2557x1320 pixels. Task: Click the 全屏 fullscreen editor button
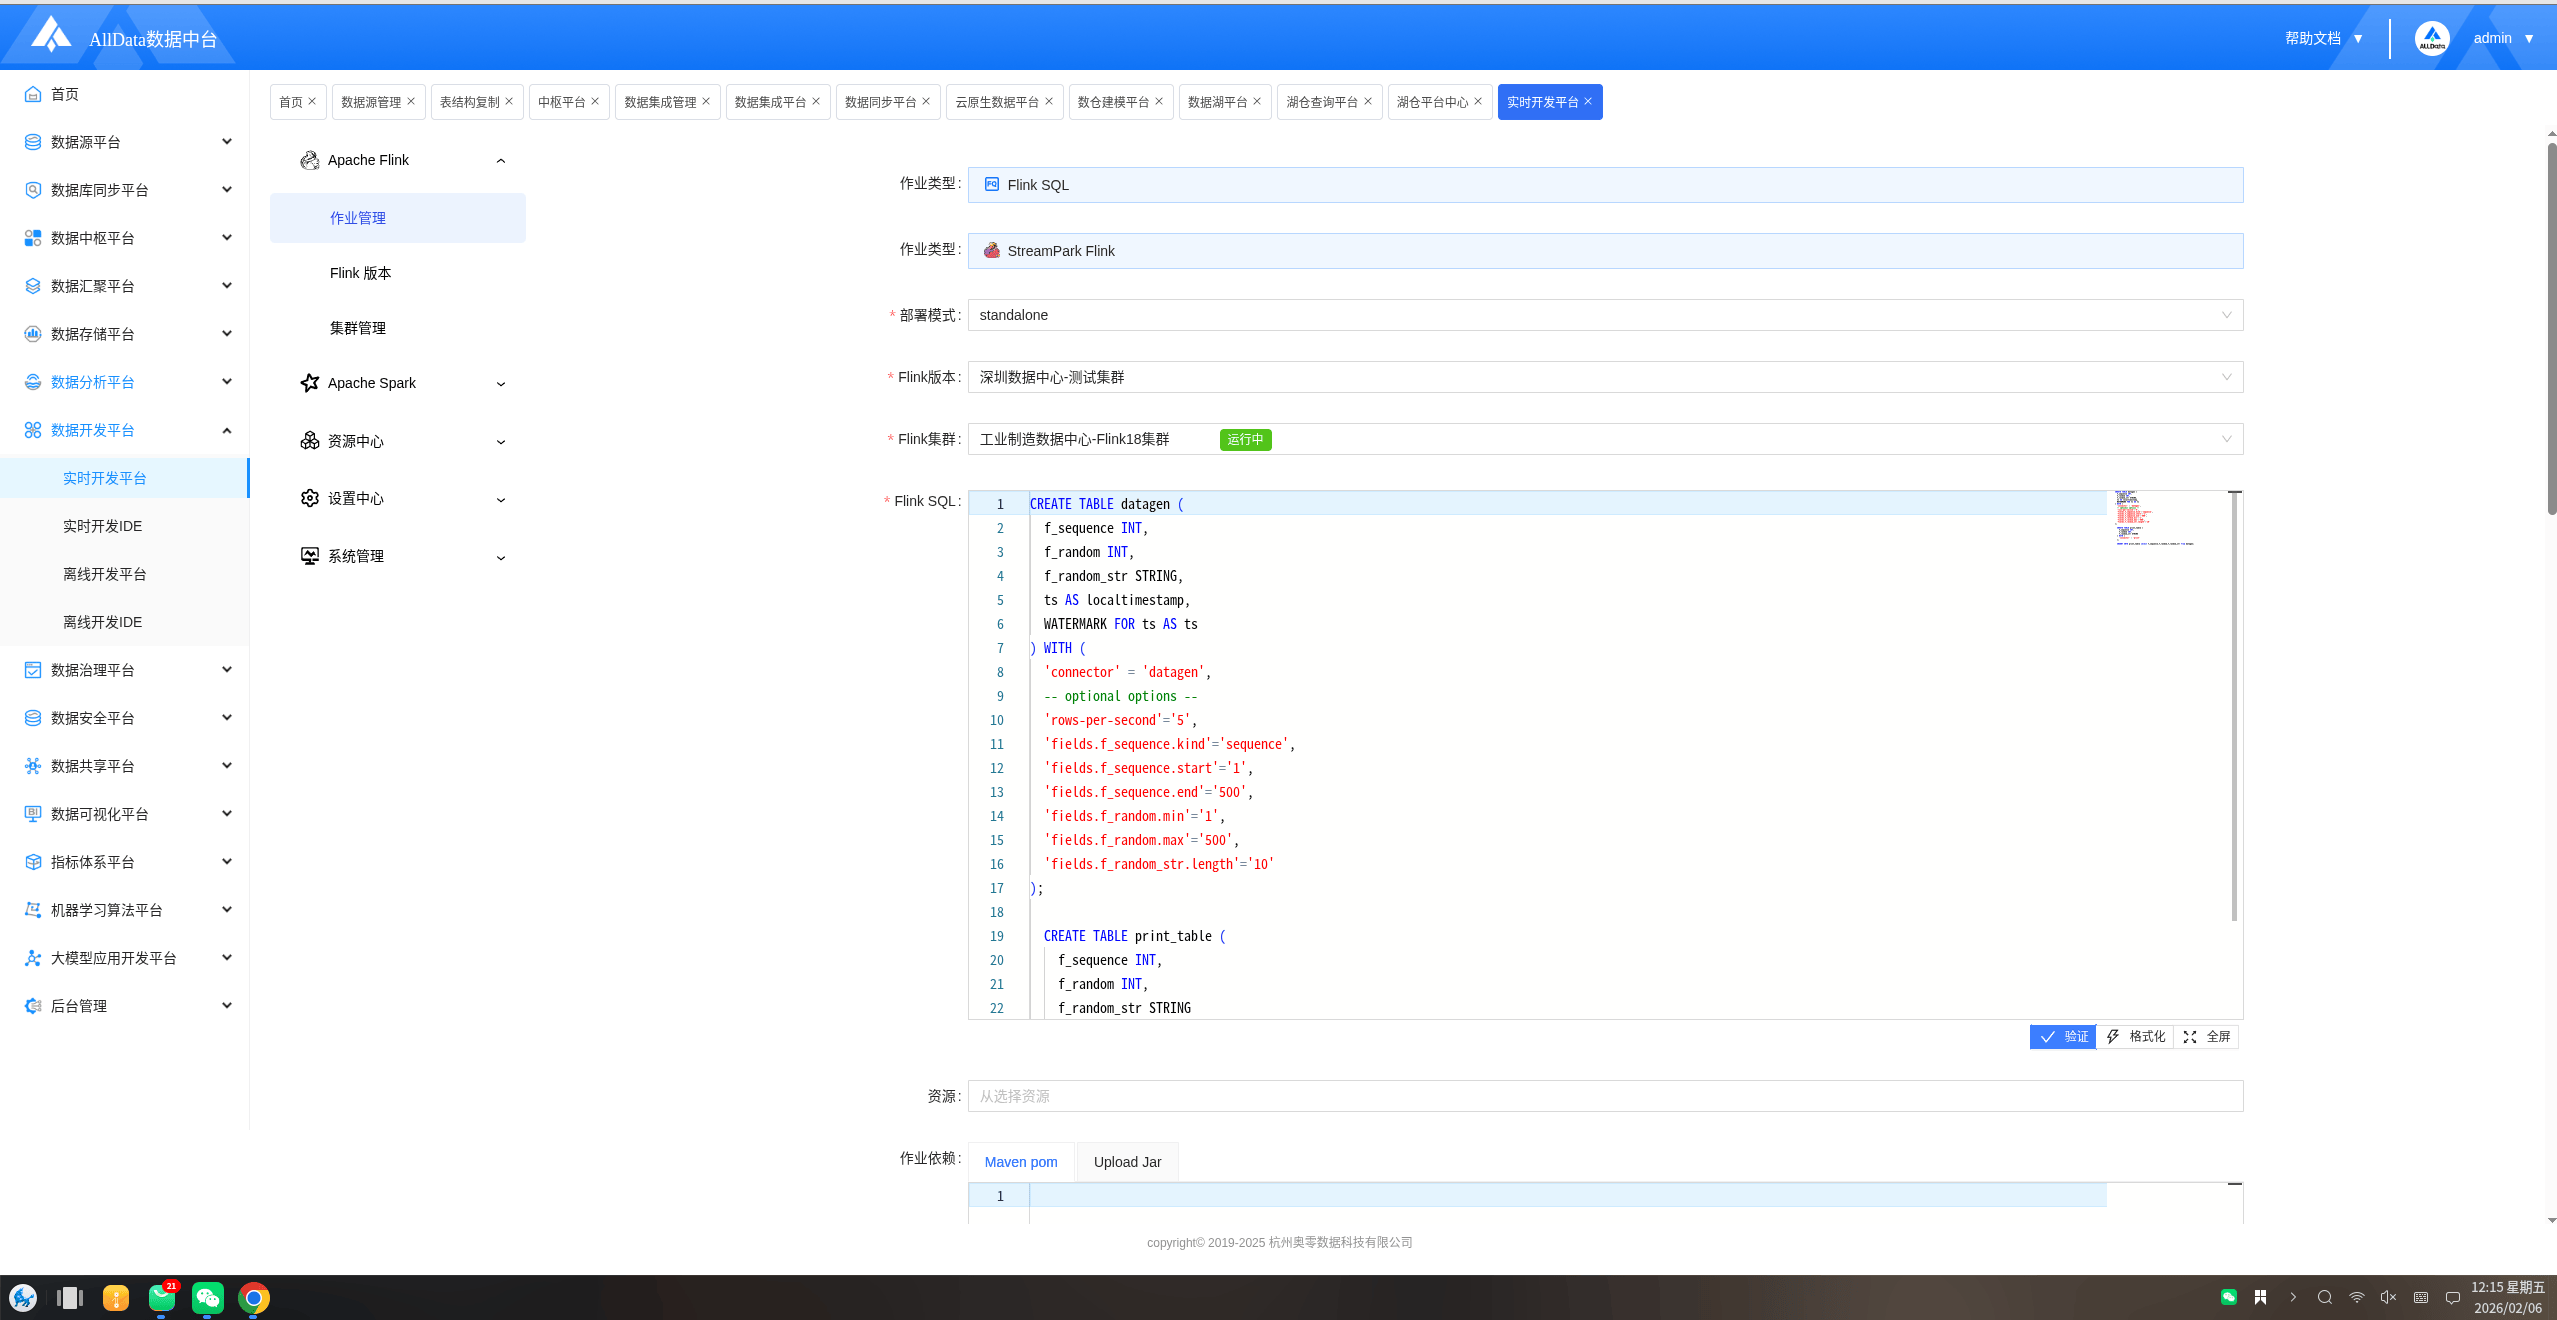tap(2207, 1037)
